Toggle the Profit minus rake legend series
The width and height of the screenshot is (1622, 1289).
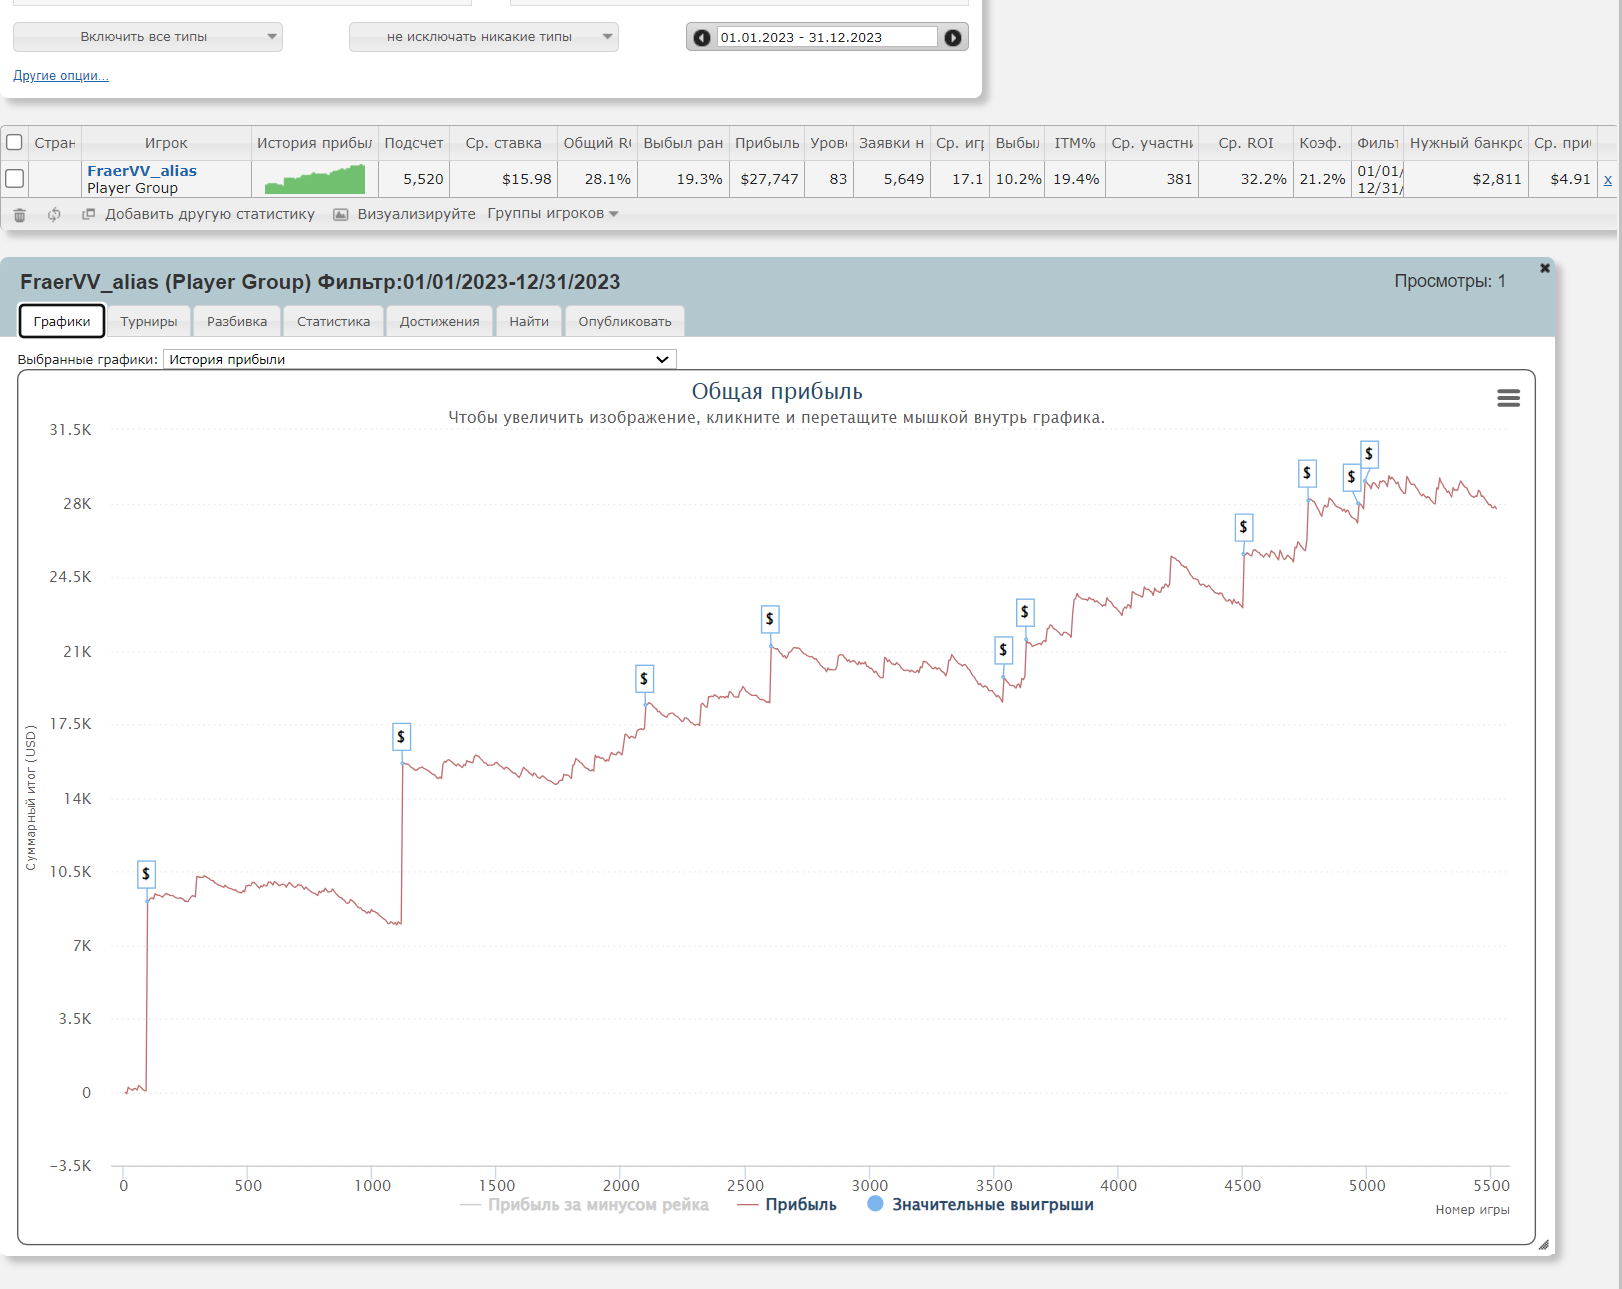point(584,1205)
